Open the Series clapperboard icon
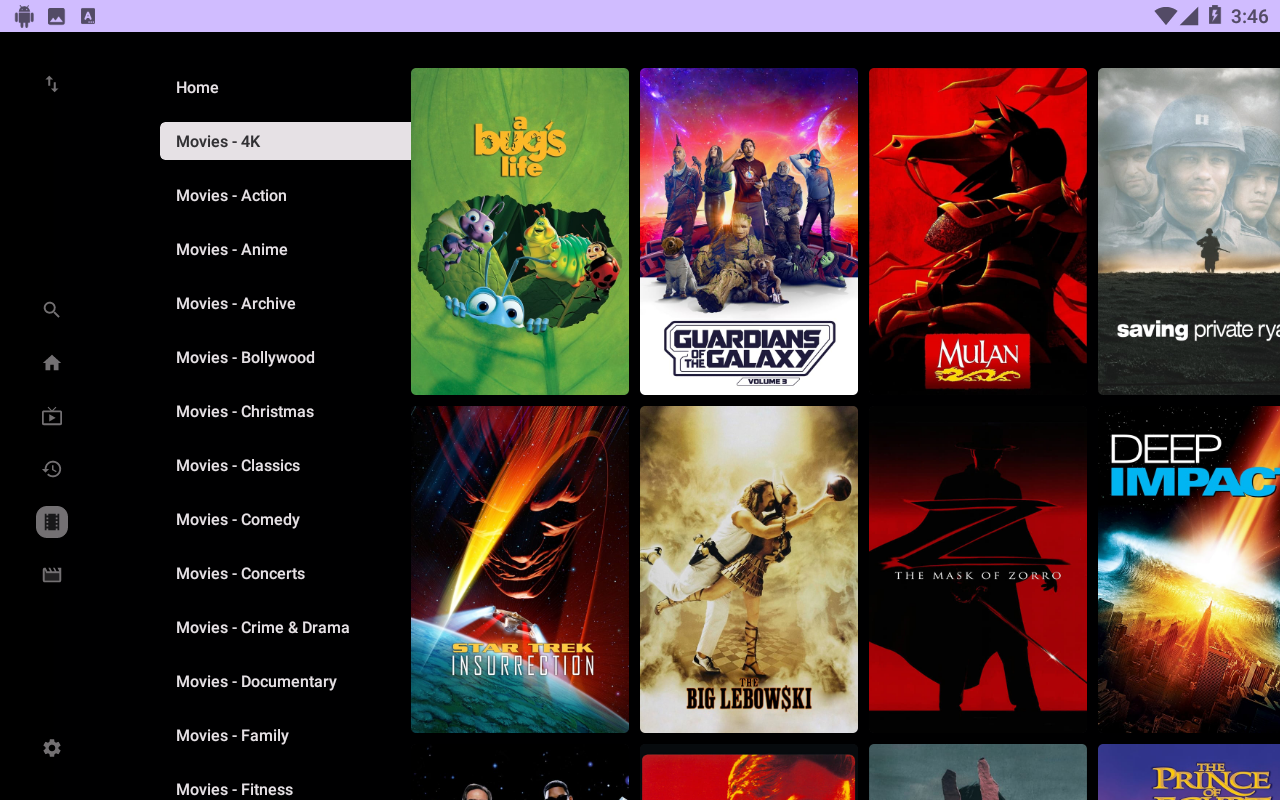This screenshot has height=800, width=1280. click(52, 575)
